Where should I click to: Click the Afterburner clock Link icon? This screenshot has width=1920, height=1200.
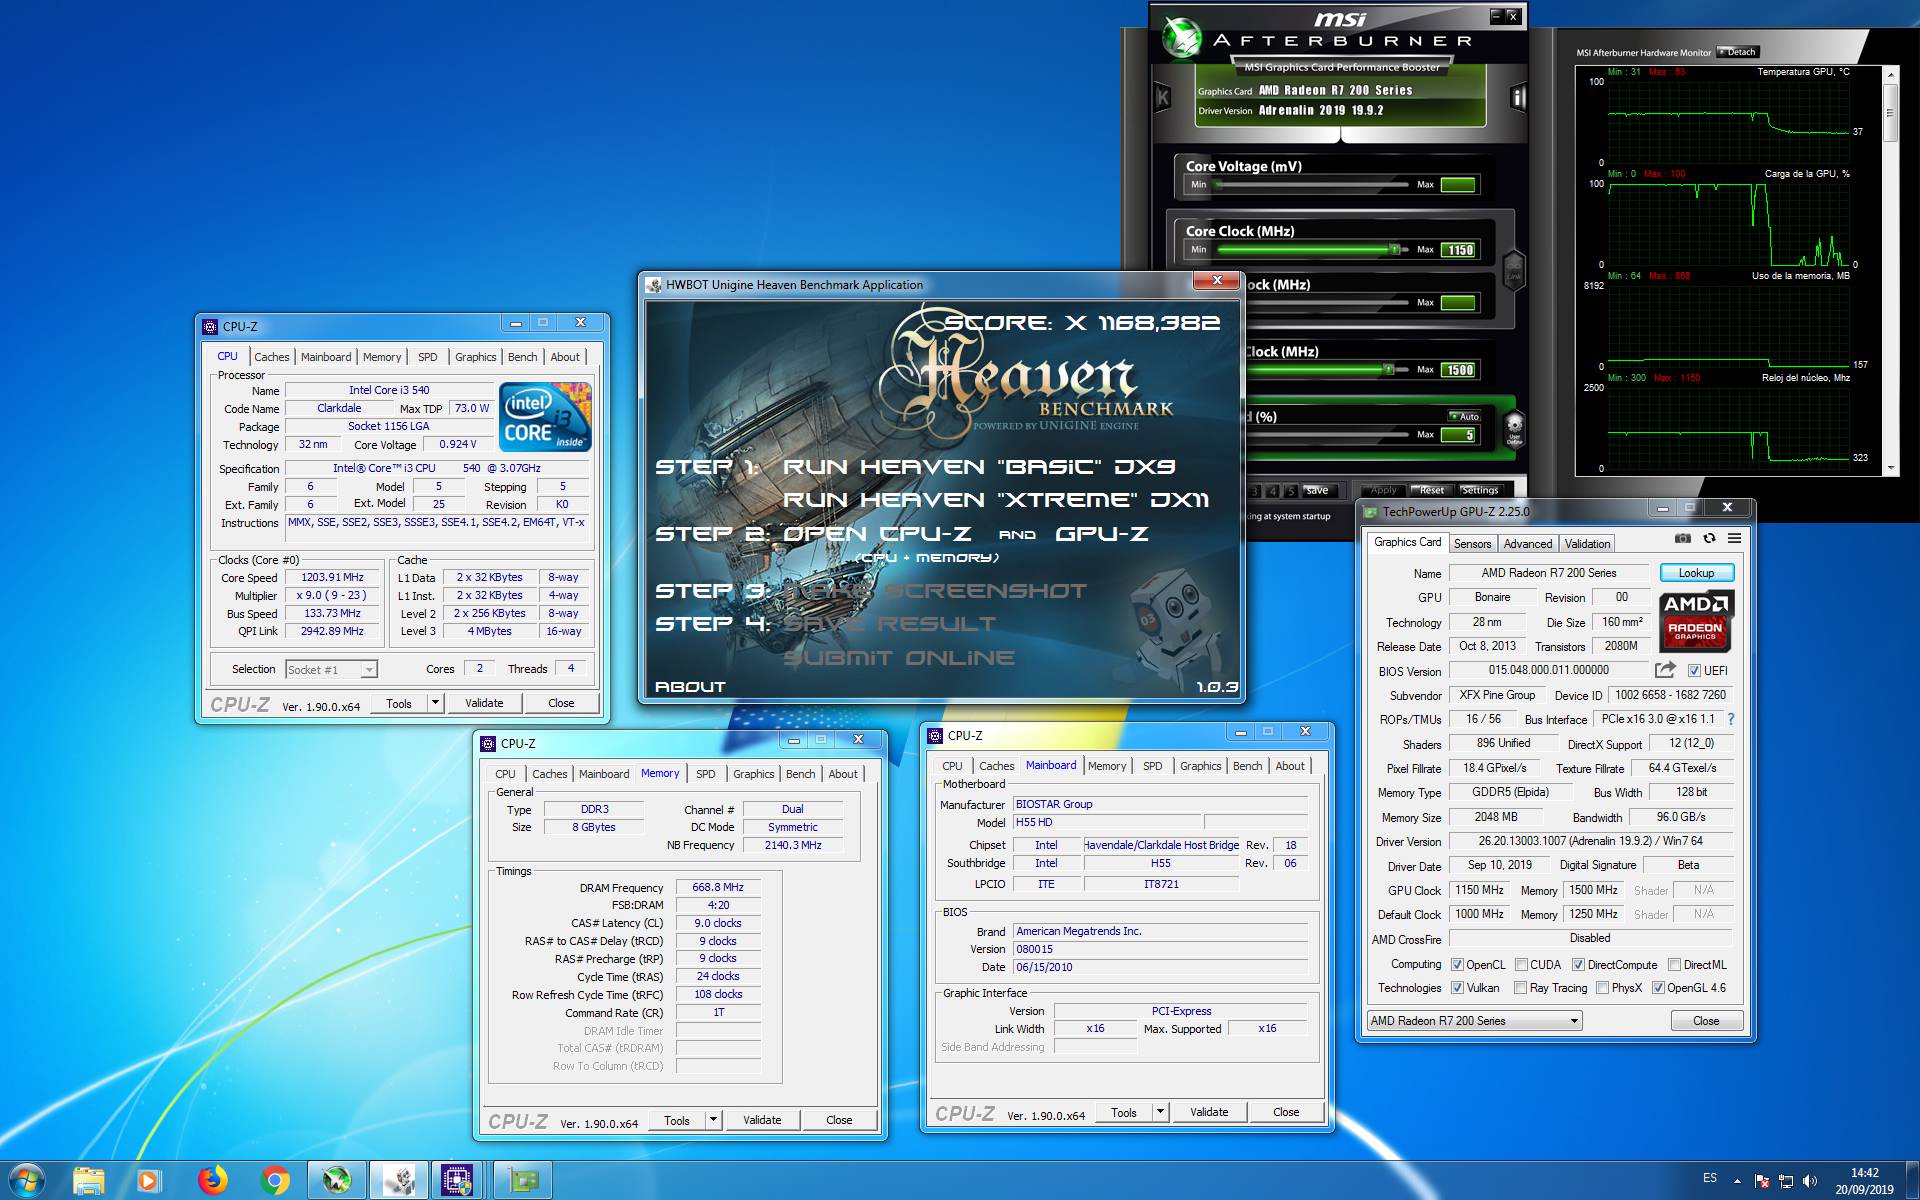1514,272
